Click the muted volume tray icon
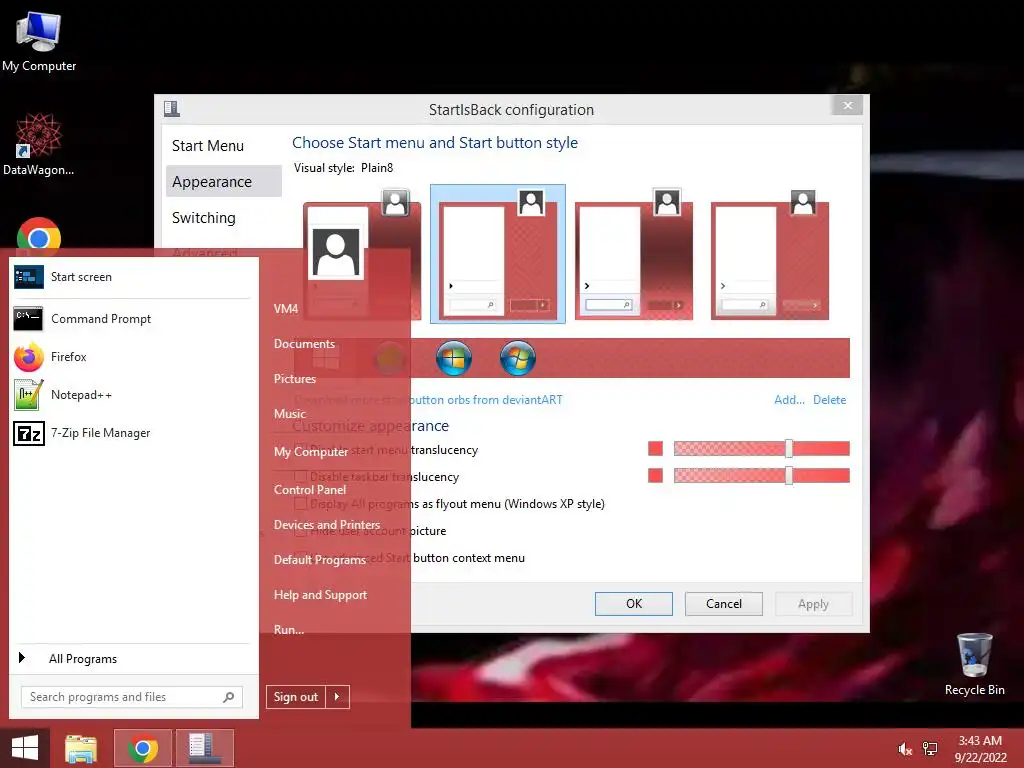 904,749
